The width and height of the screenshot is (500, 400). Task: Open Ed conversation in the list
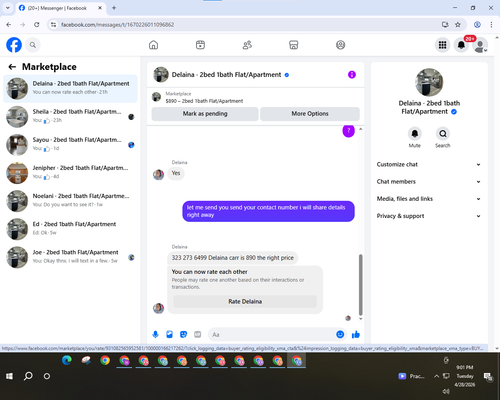click(70, 229)
